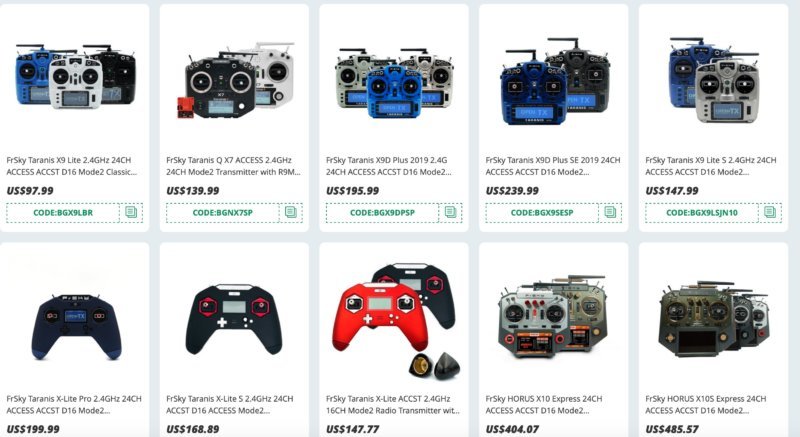The height and width of the screenshot is (437, 800).
Task: Open FrSky Taranis Q X7 ACCESS title
Action: pos(234,166)
